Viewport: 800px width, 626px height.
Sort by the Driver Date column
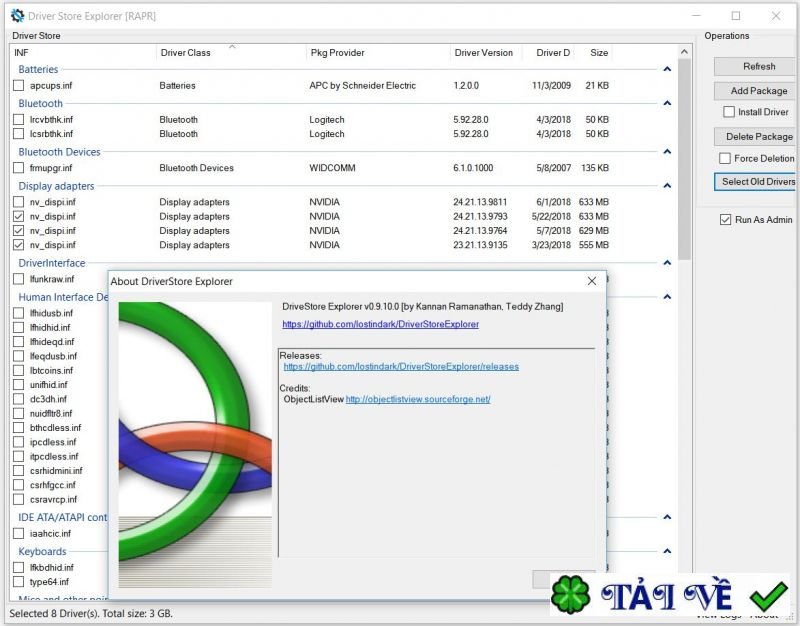pos(548,53)
